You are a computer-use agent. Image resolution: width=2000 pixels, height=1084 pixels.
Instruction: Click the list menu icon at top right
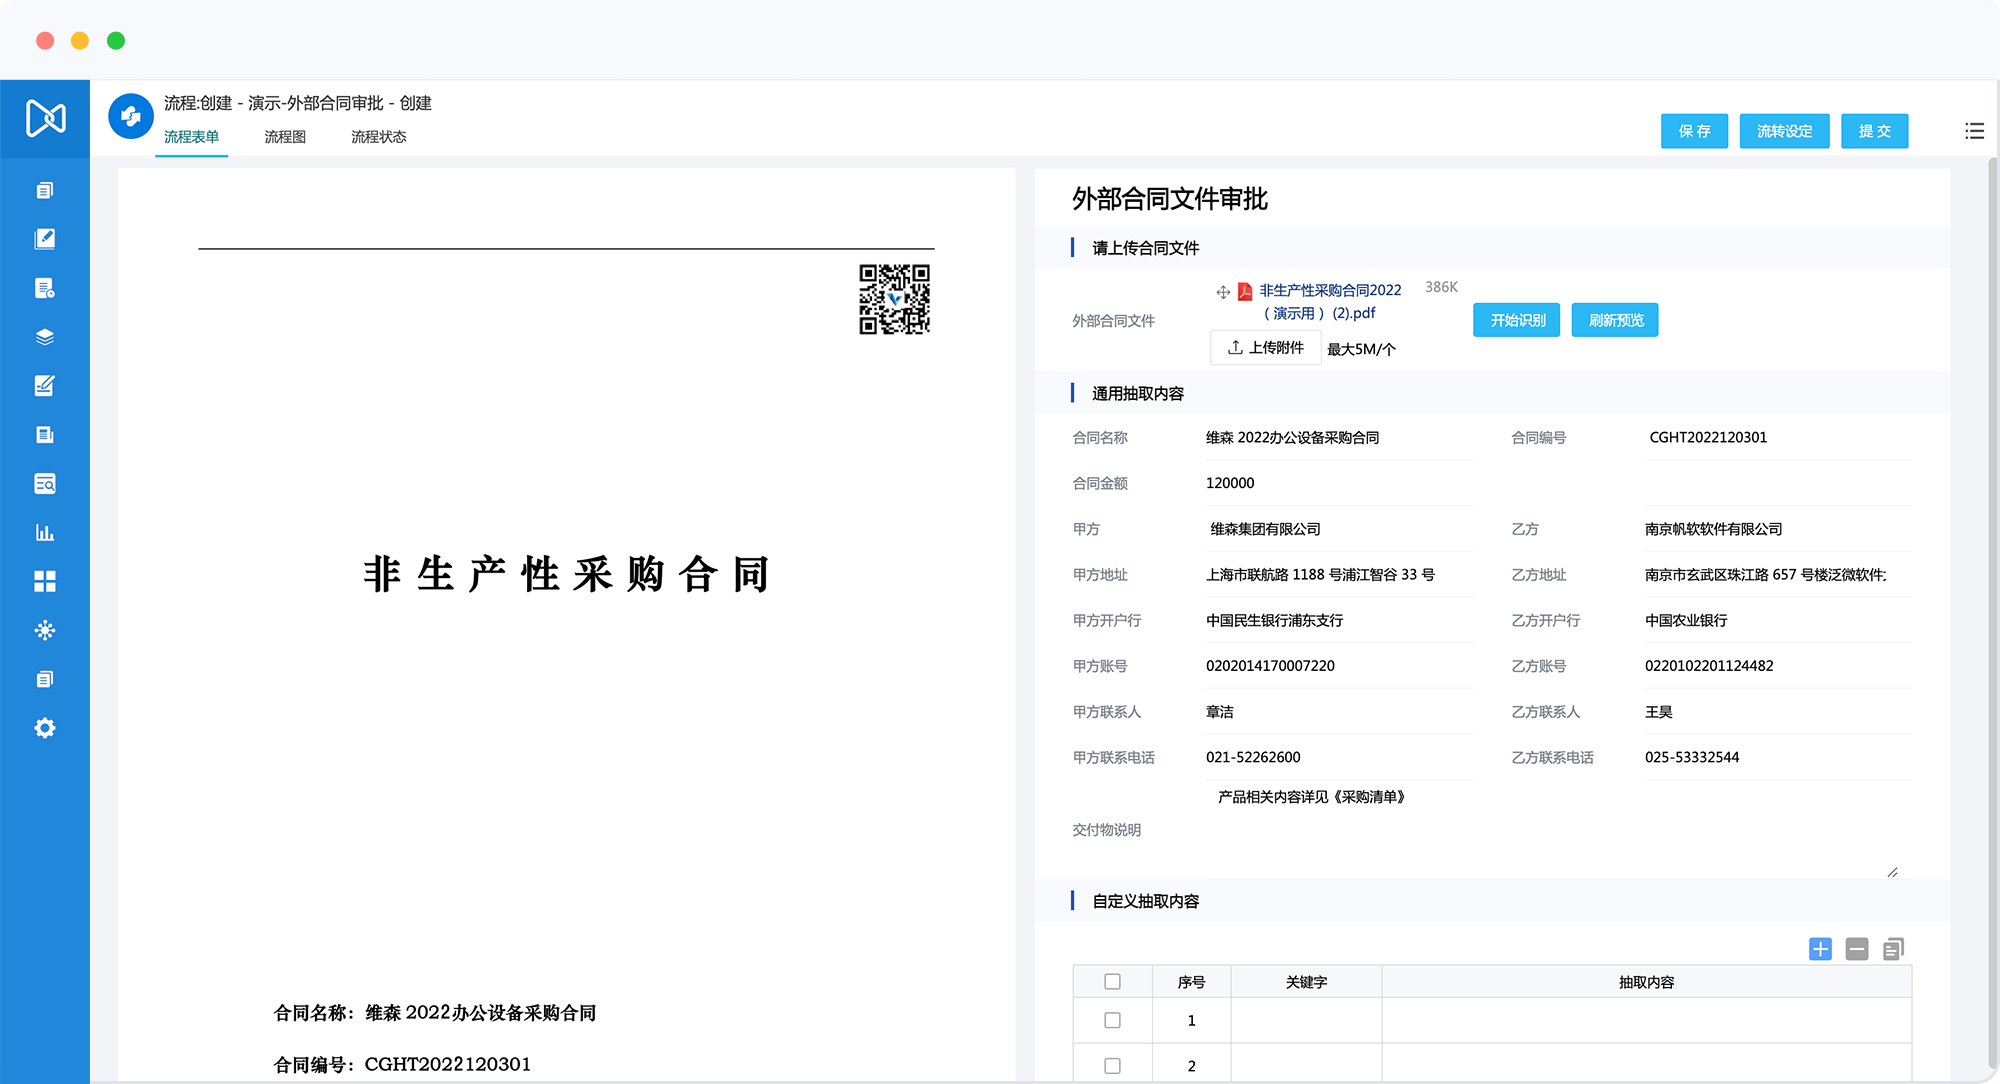pos(1974,131)
